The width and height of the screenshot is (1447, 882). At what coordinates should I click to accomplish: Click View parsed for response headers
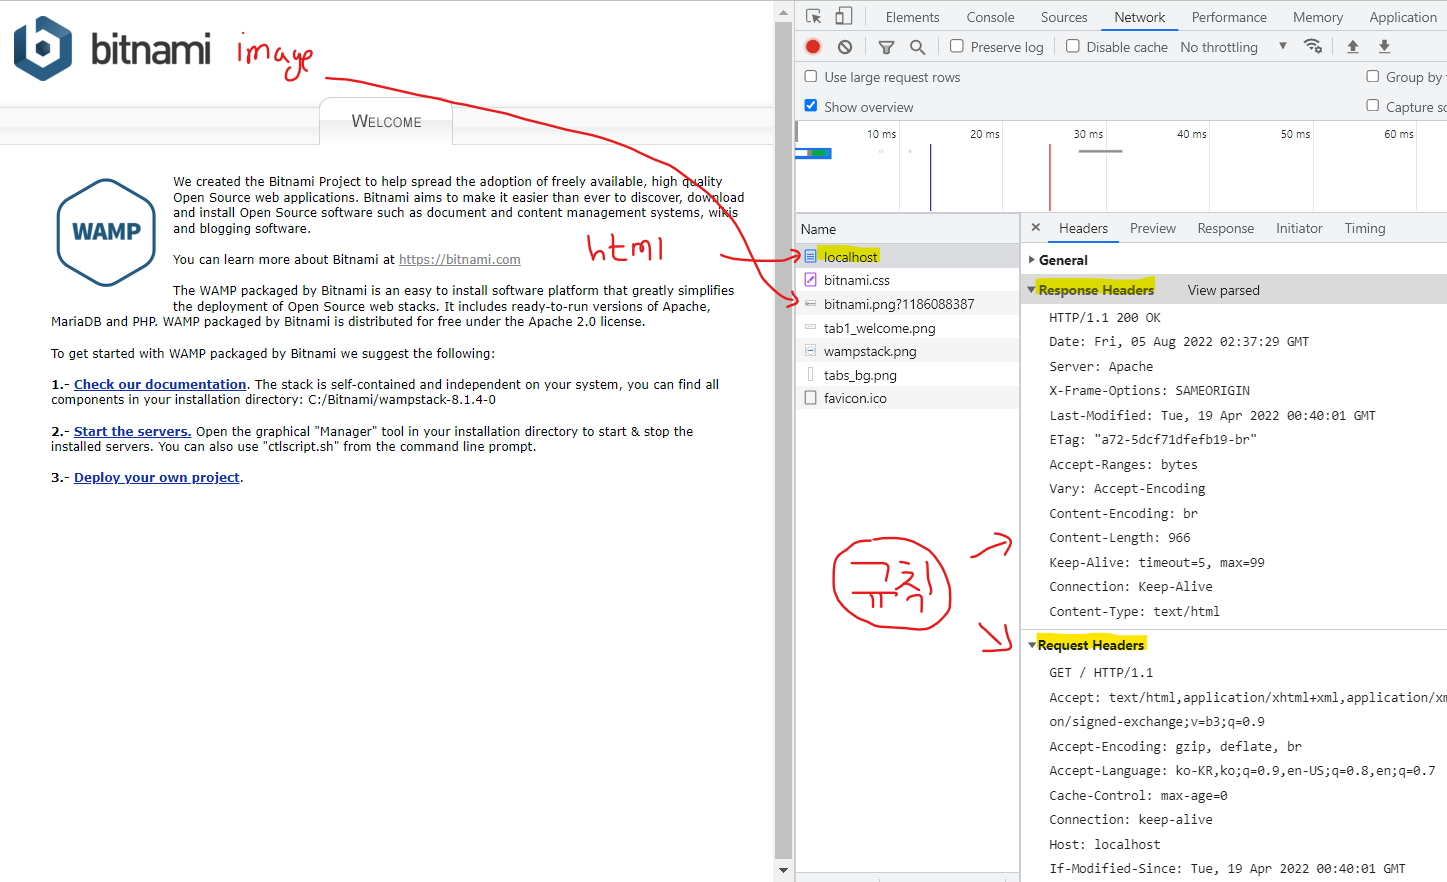1223,290
